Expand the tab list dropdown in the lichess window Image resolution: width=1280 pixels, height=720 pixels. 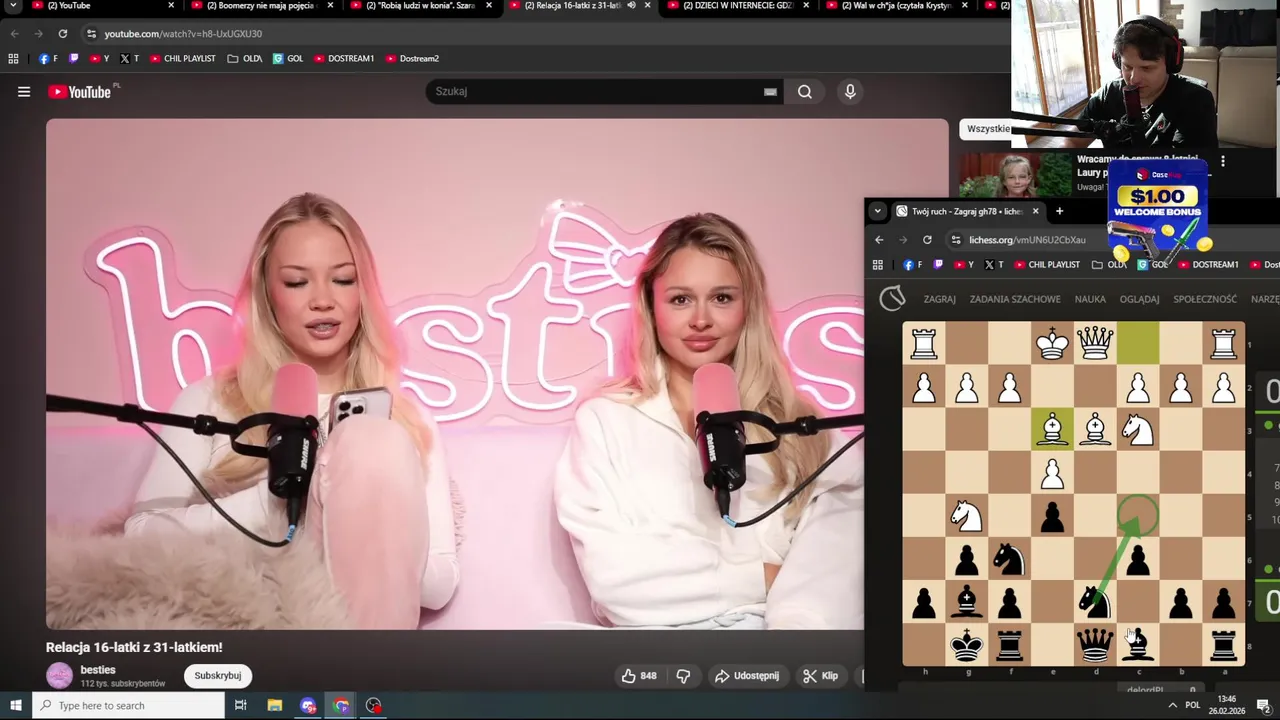tap(877, 211)
